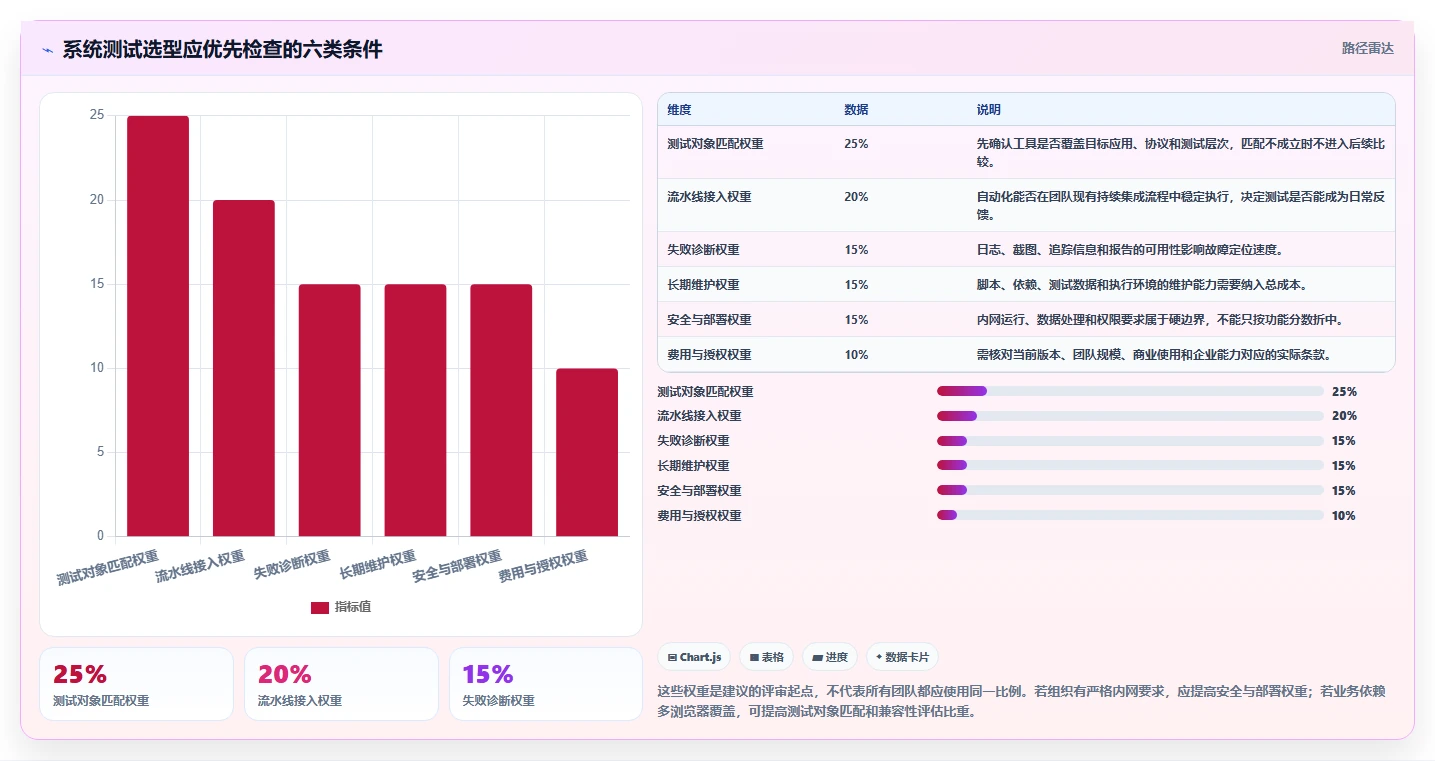
Task: Click the description starting 内网运行、数据处理
Action: 1159,320
